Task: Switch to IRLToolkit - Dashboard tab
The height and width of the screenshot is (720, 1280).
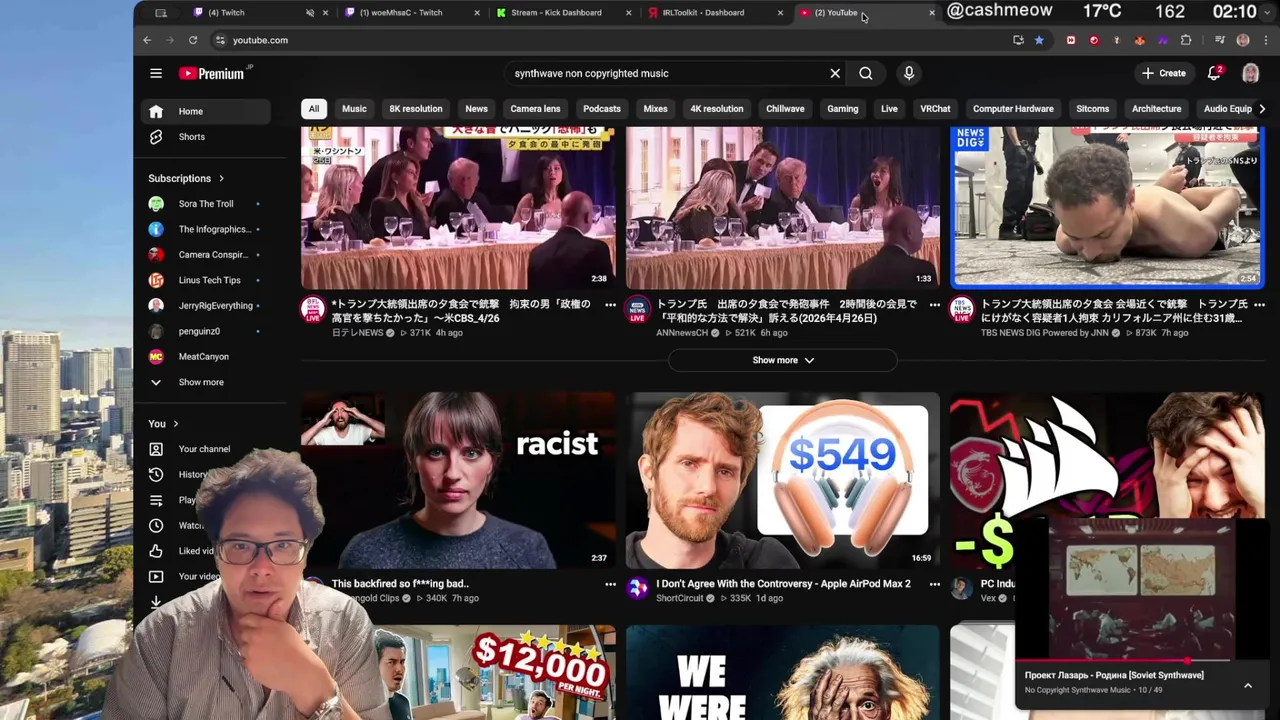Action: (703, 13)
